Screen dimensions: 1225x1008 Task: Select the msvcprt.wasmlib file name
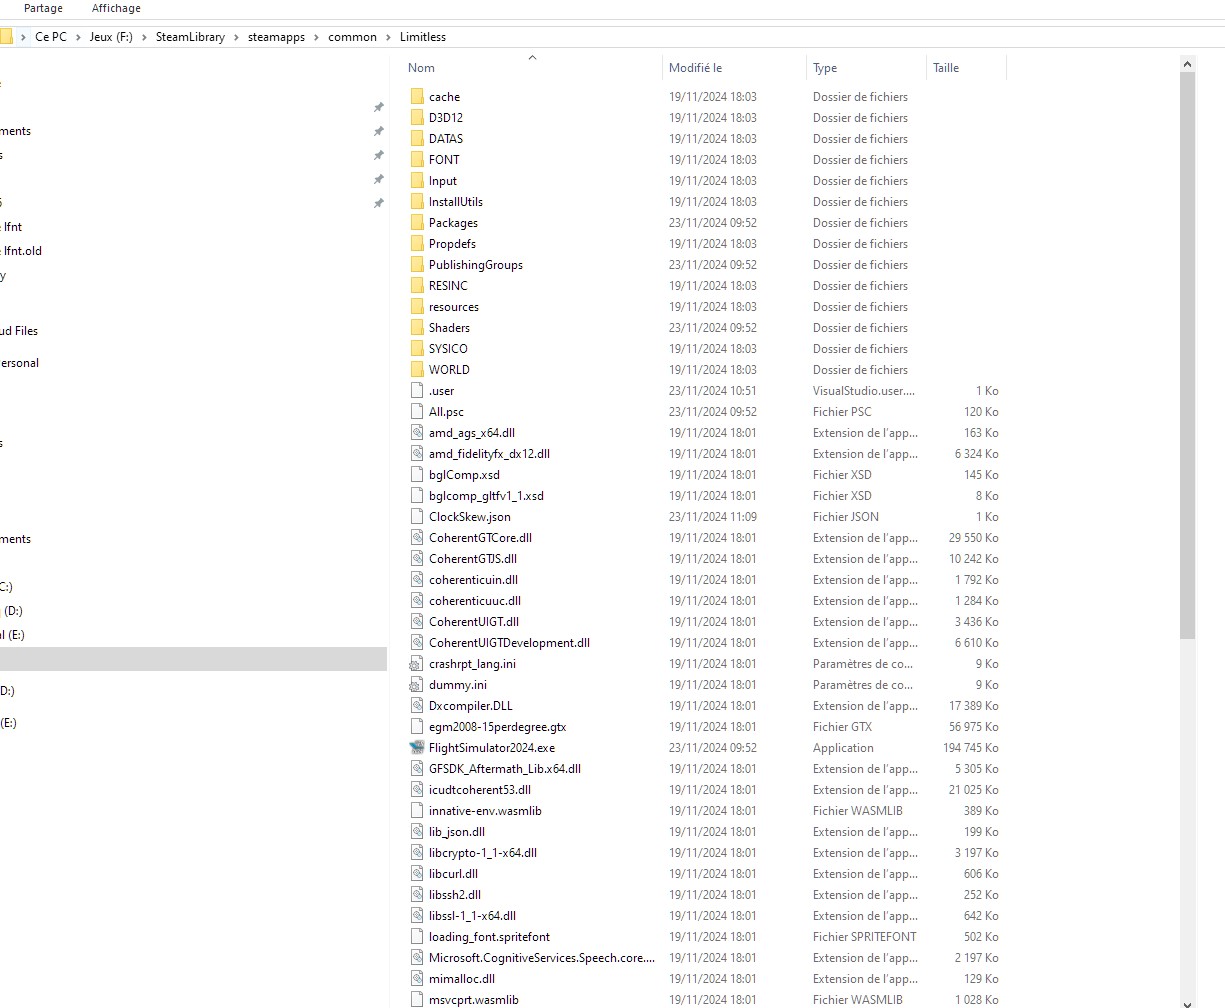[474, 1000]
